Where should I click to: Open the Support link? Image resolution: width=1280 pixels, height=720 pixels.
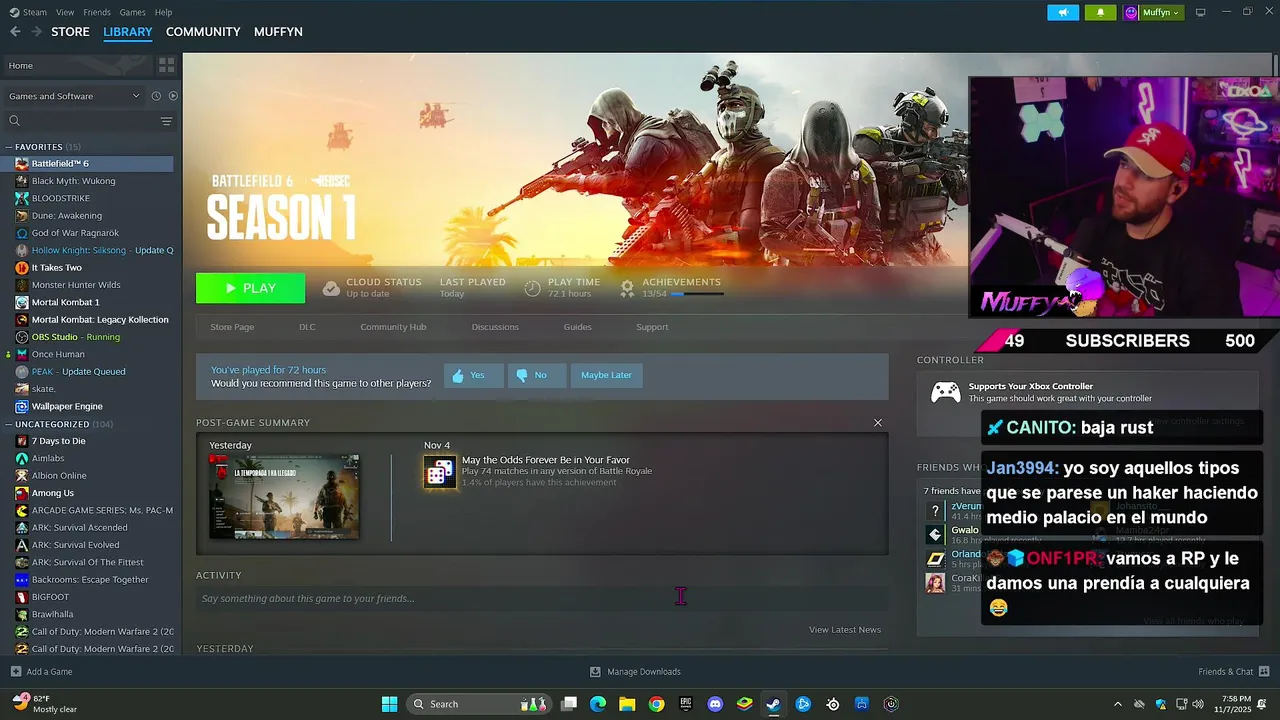tap(652, 327)
